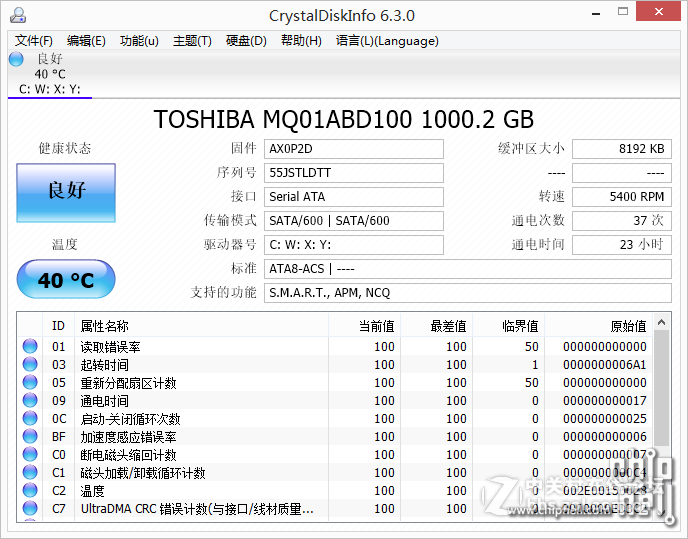
Task: Select the 磁头加载/卸载循环计数 attribute row
Action: [335, 472]
